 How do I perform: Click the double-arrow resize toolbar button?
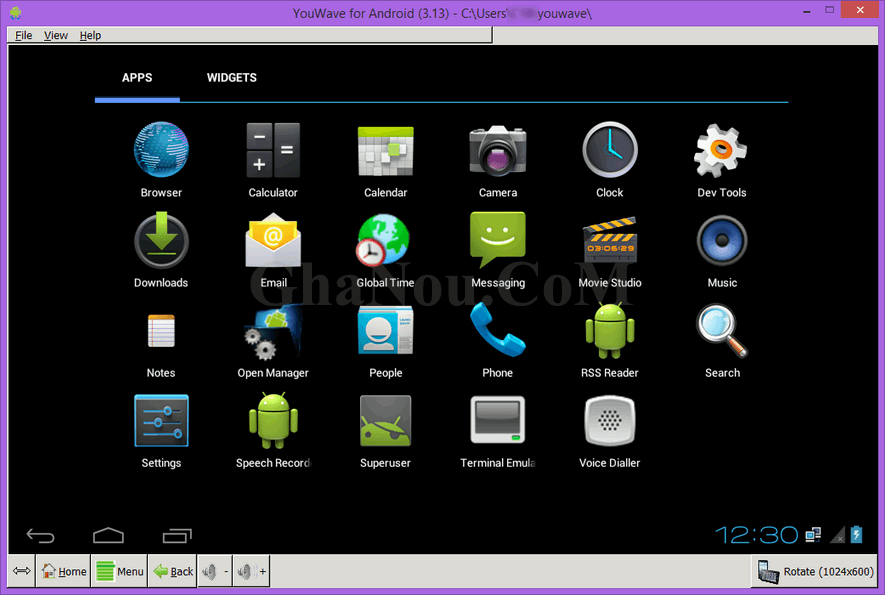pyautogui.click(x=21, y=571)
